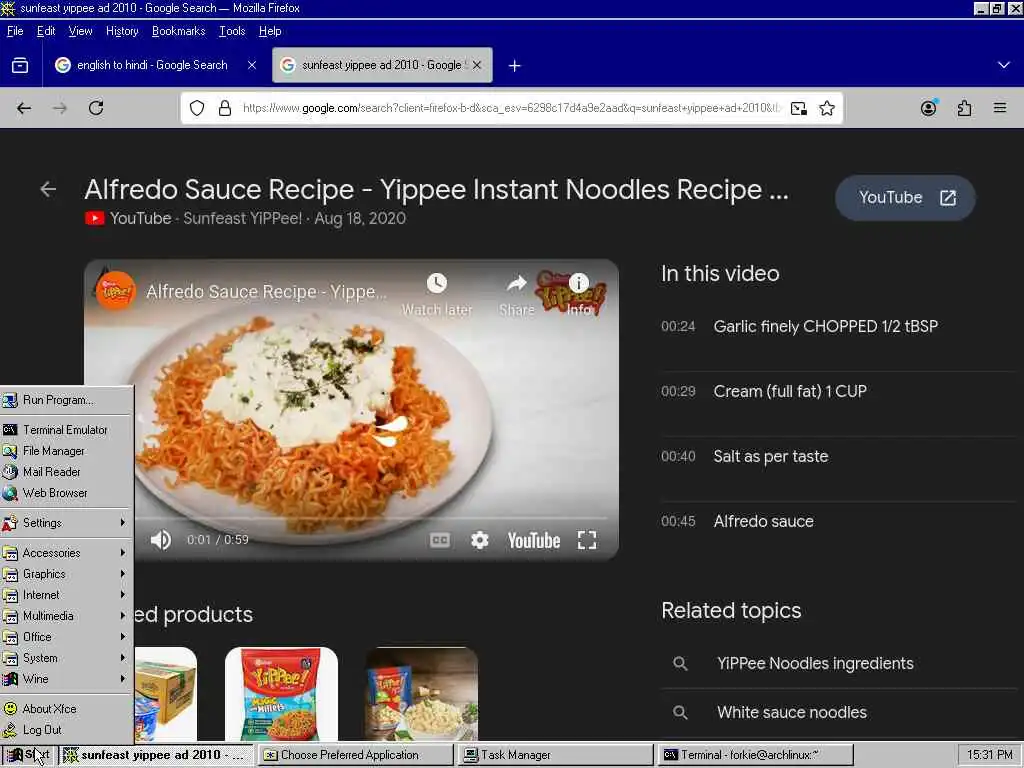Open the Edit menu
Screen dimensions: 1024x768
pyautogui.click(x=46, y=31)
